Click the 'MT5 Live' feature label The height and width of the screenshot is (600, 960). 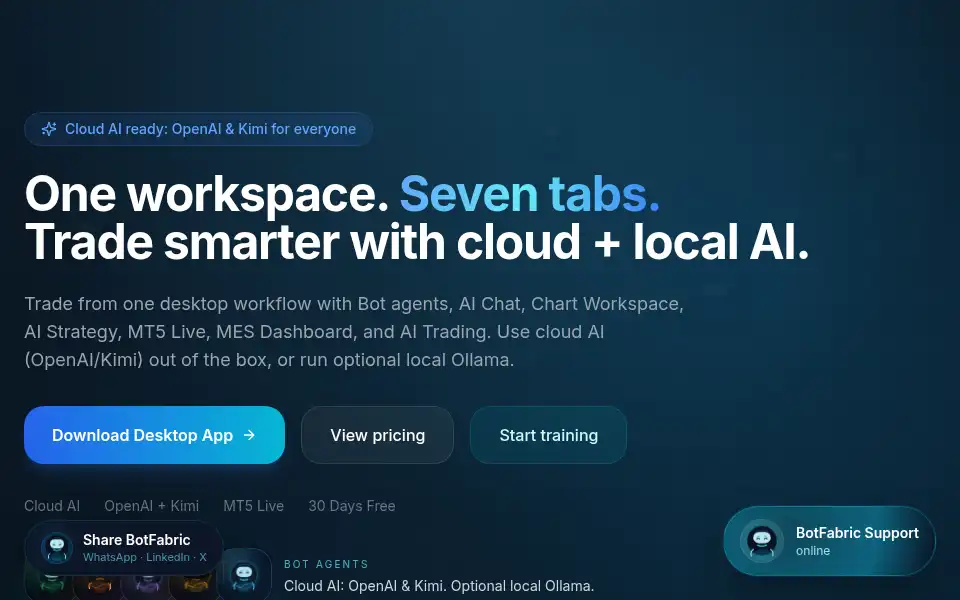(253, 506)
